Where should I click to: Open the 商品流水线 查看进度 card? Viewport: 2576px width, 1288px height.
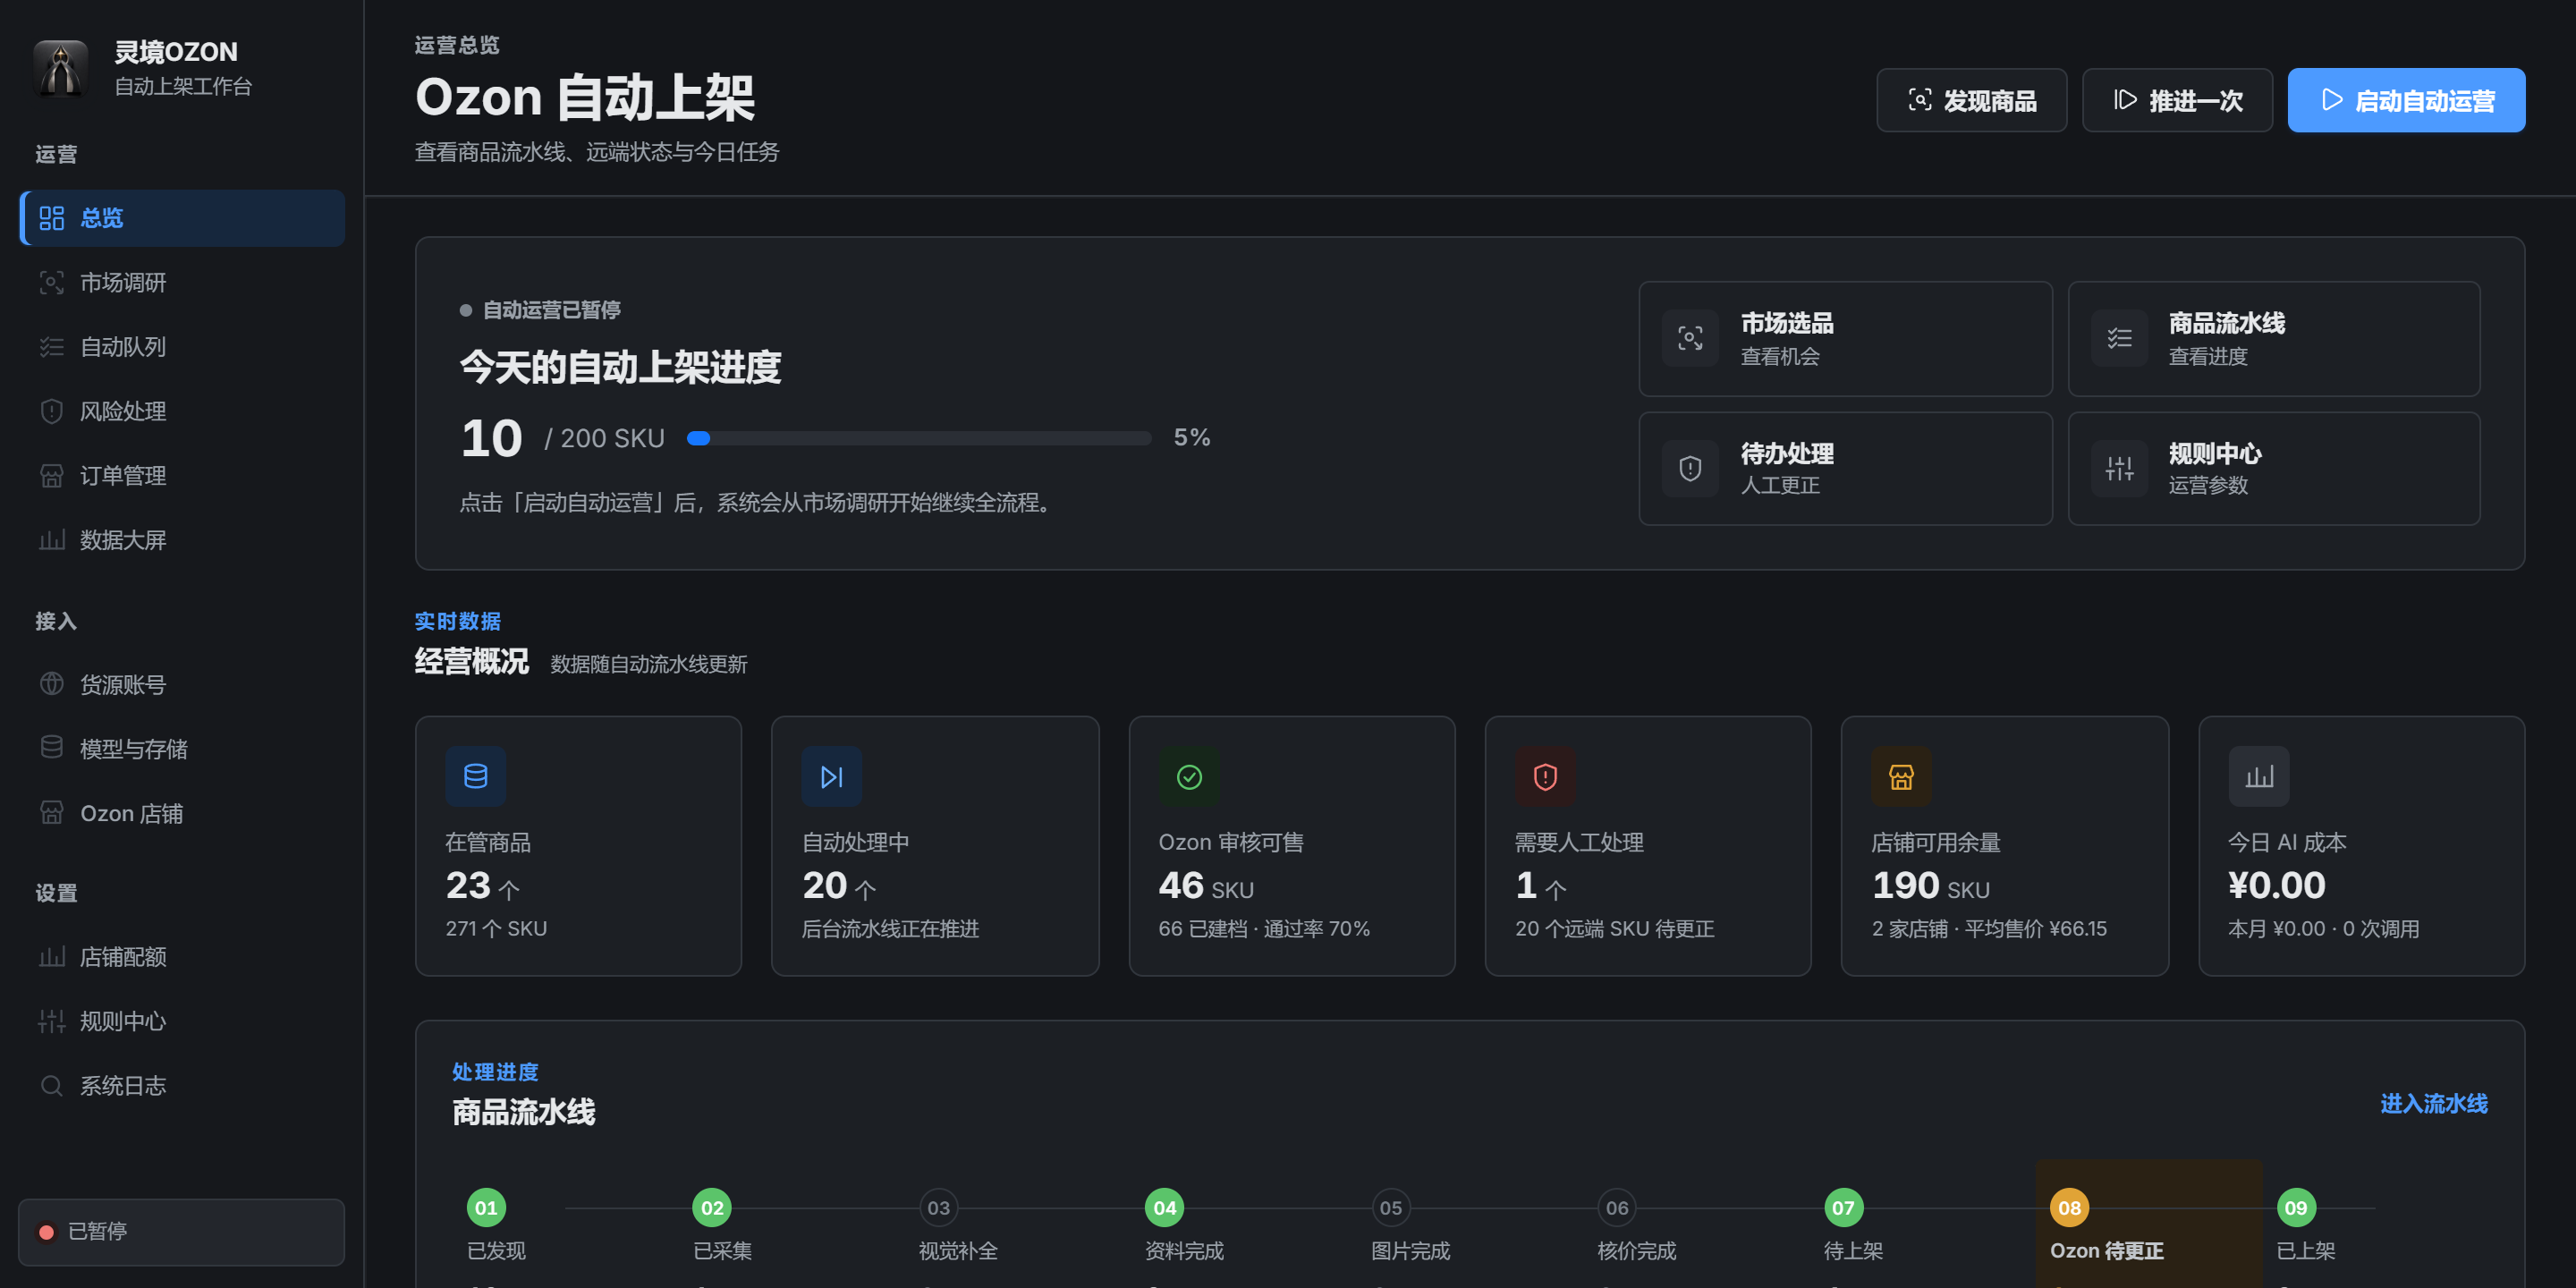2273,339
